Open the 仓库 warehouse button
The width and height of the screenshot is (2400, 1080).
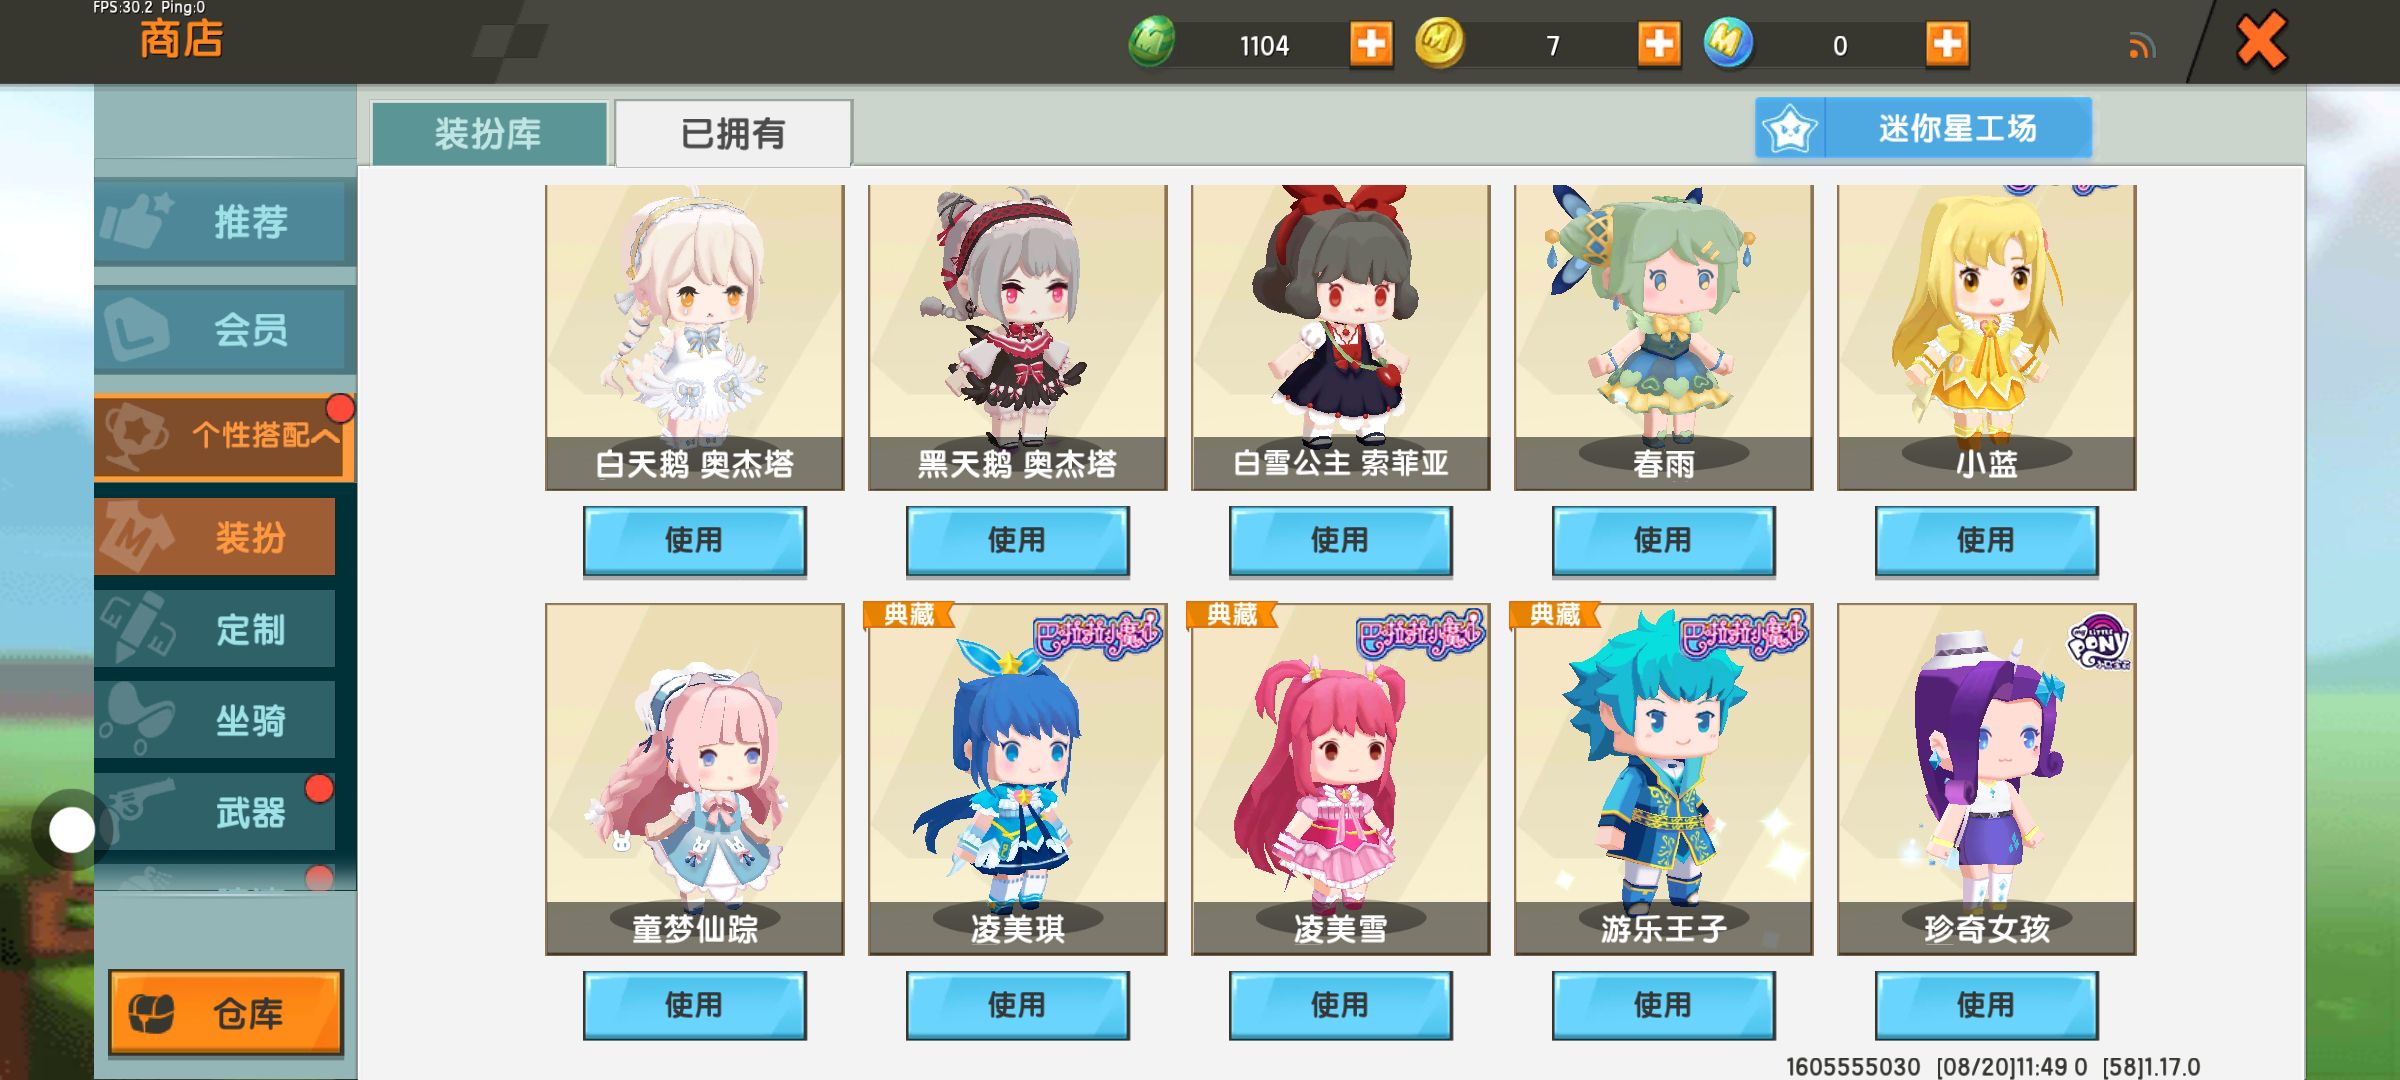(226, 1012)
